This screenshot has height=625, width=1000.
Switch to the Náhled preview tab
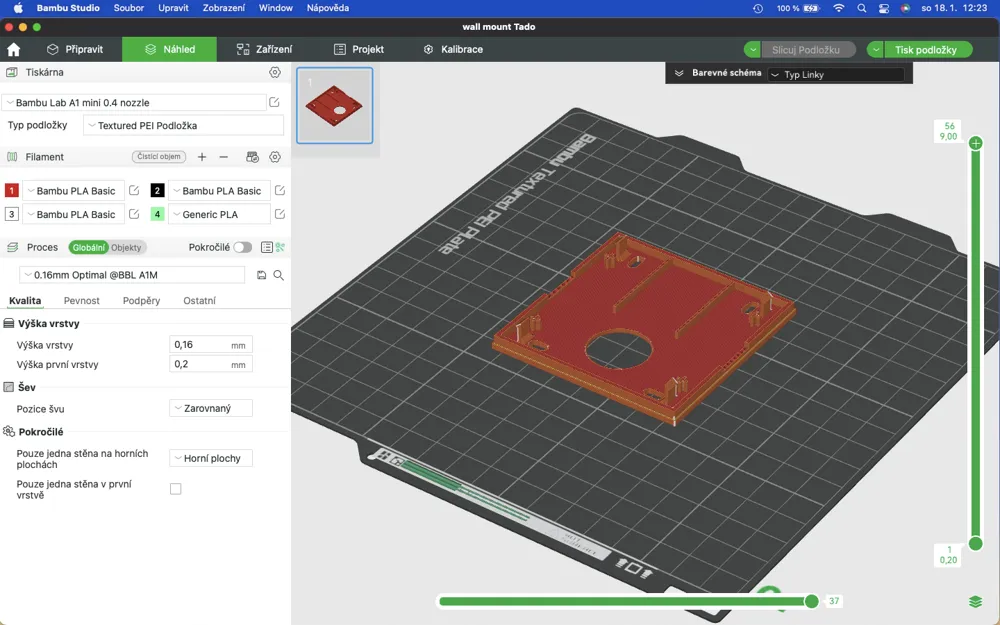tap(170, 49)
